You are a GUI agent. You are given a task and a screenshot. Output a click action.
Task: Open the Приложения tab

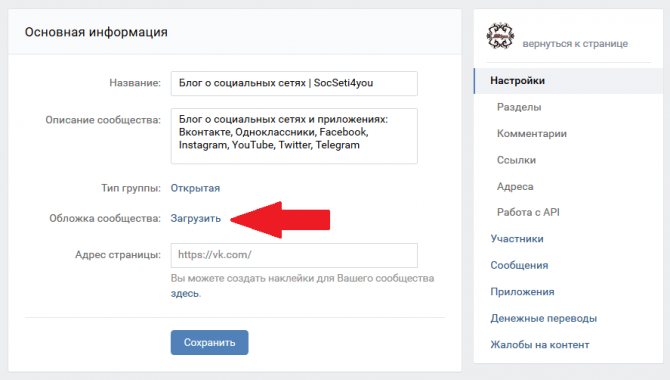[x=522, y=292]
